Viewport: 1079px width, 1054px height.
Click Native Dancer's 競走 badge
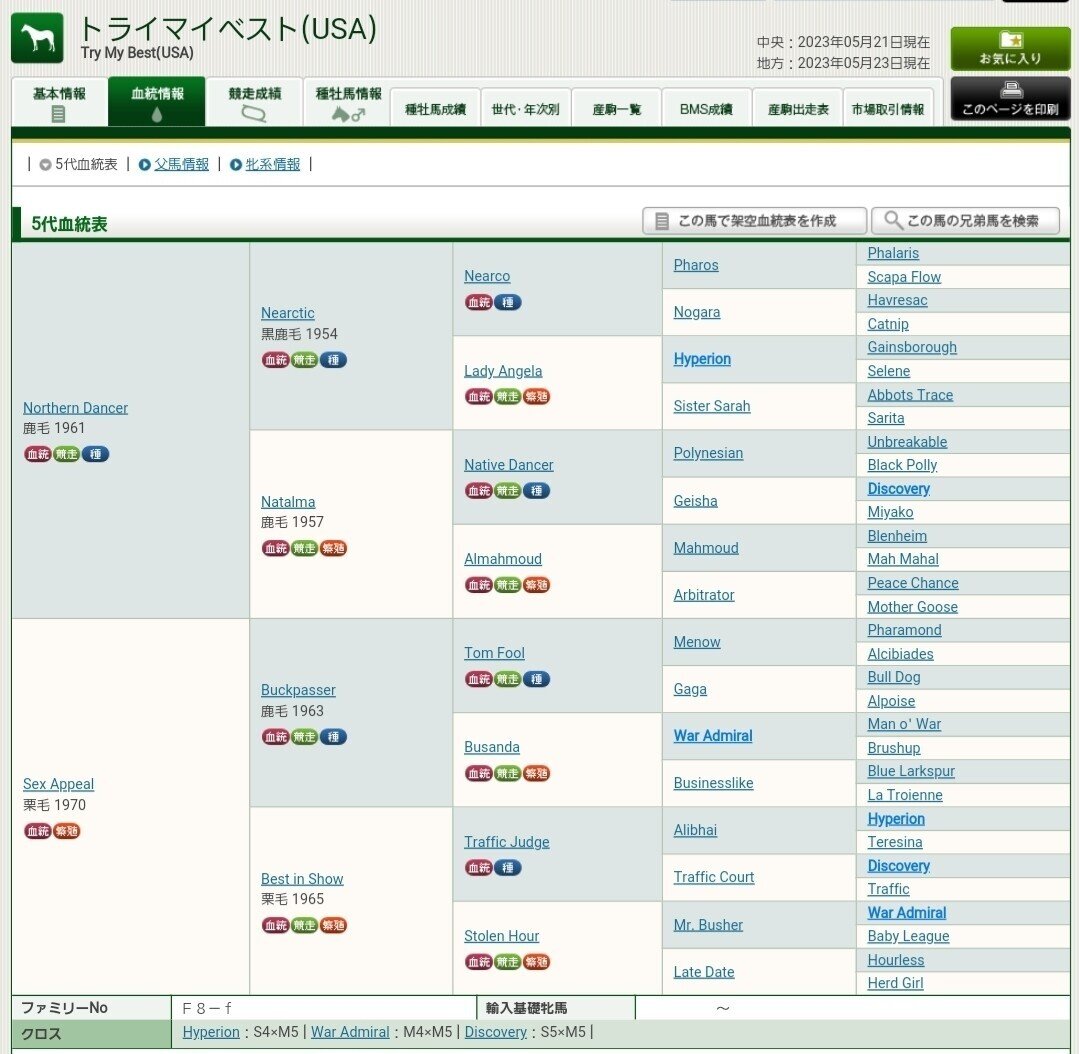click(x=507, y=491)
